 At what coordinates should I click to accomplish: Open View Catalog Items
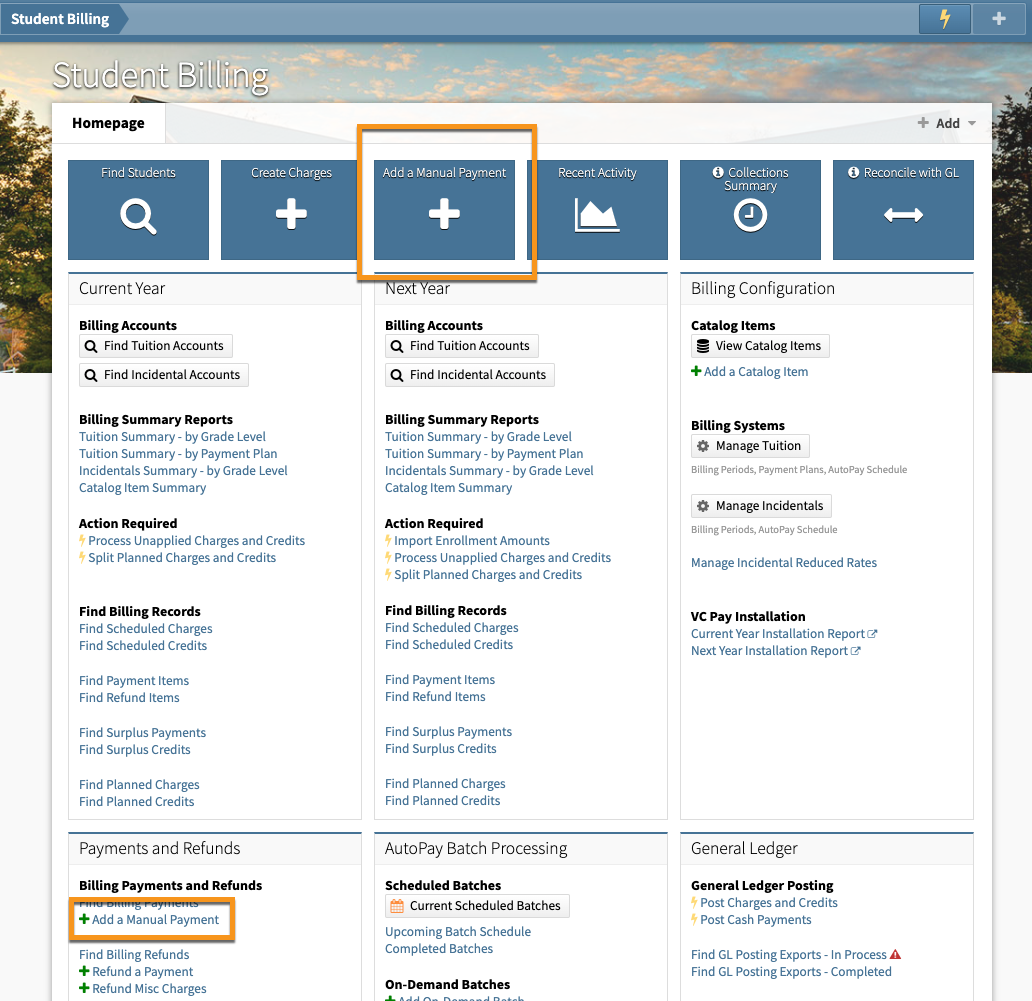(x=759, y=346)
